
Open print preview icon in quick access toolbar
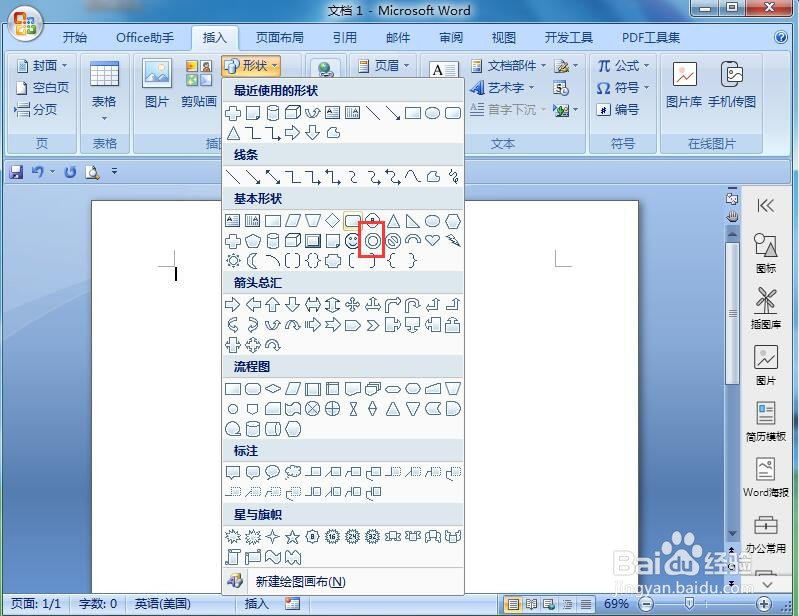tap(92, 172)
